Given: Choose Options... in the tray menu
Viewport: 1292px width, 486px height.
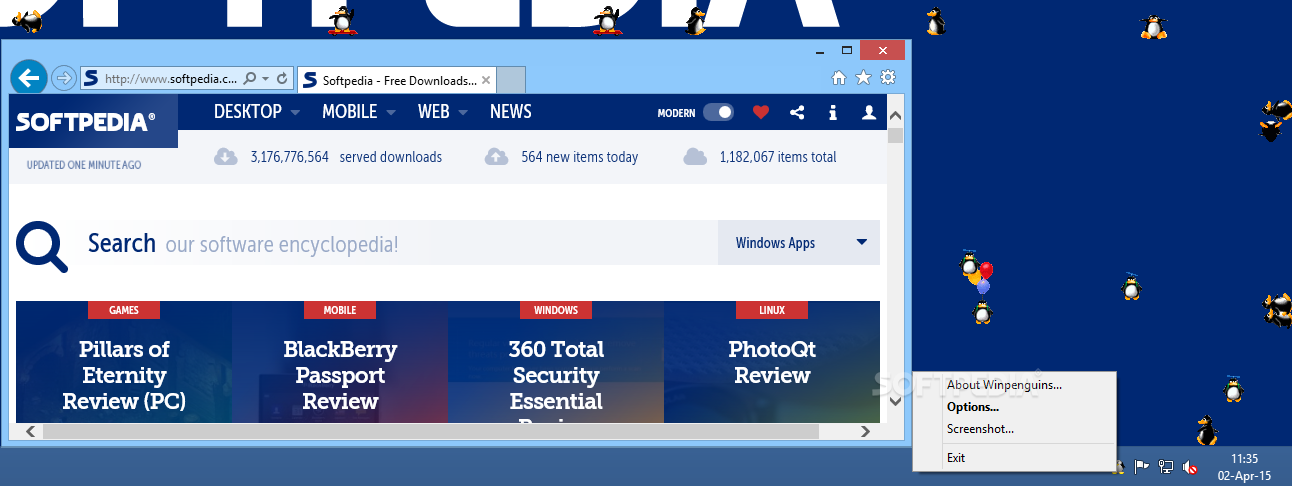Looking at the screenshot, I should (973, 407).
